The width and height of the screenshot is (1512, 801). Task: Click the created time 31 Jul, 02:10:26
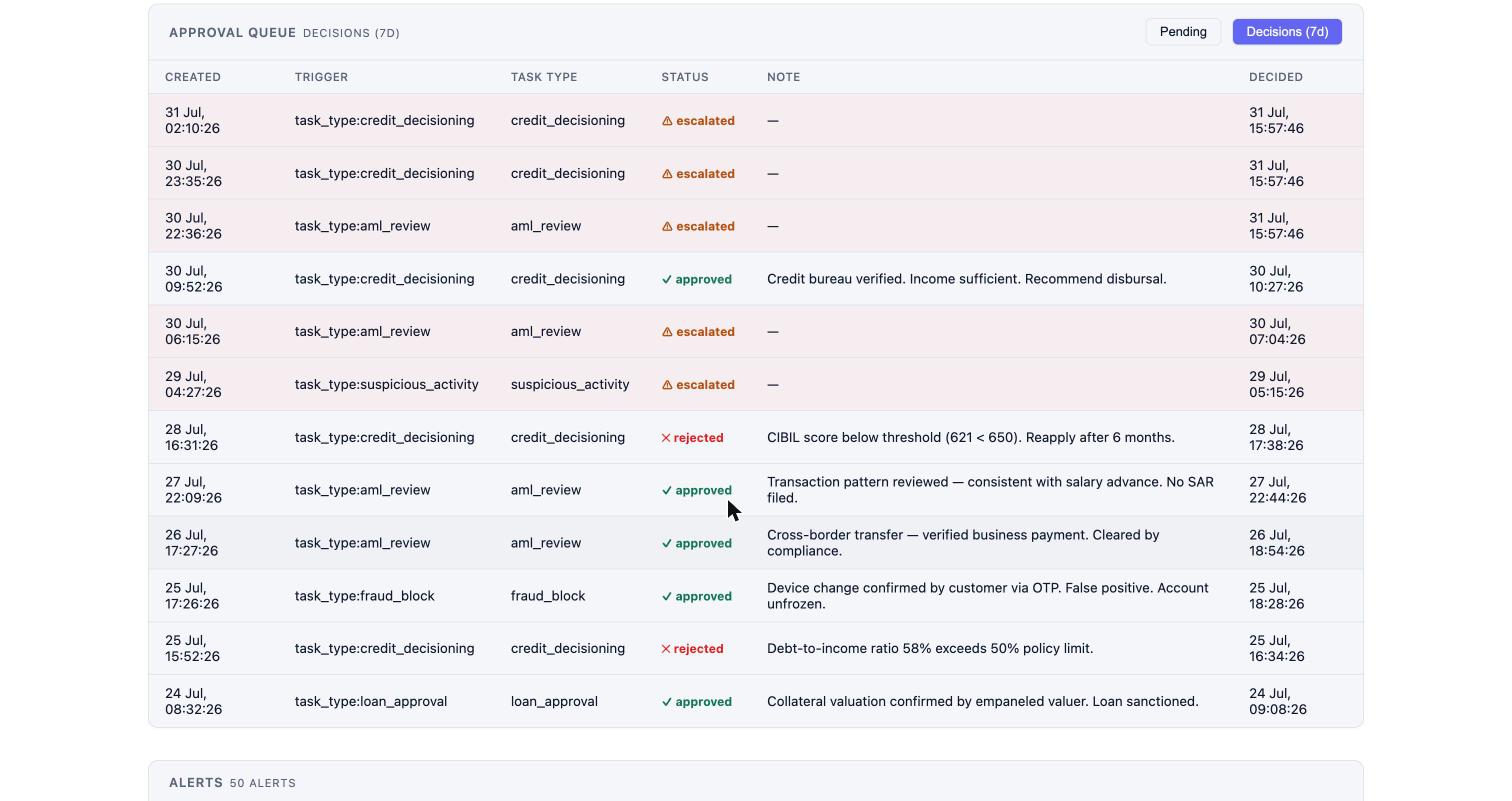(x=193, y=121)
